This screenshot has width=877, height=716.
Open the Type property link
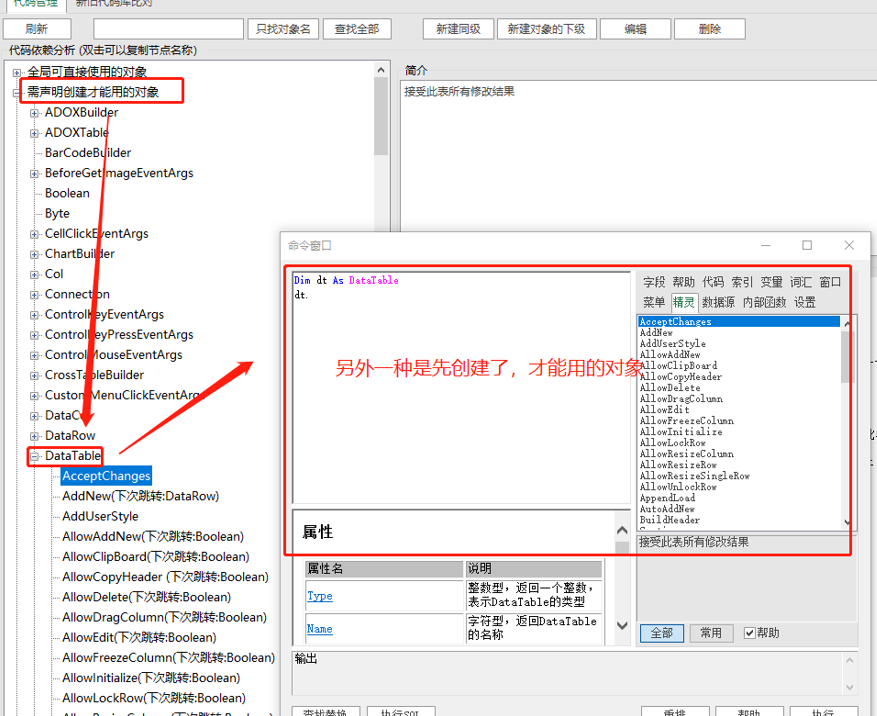(320, 596)
